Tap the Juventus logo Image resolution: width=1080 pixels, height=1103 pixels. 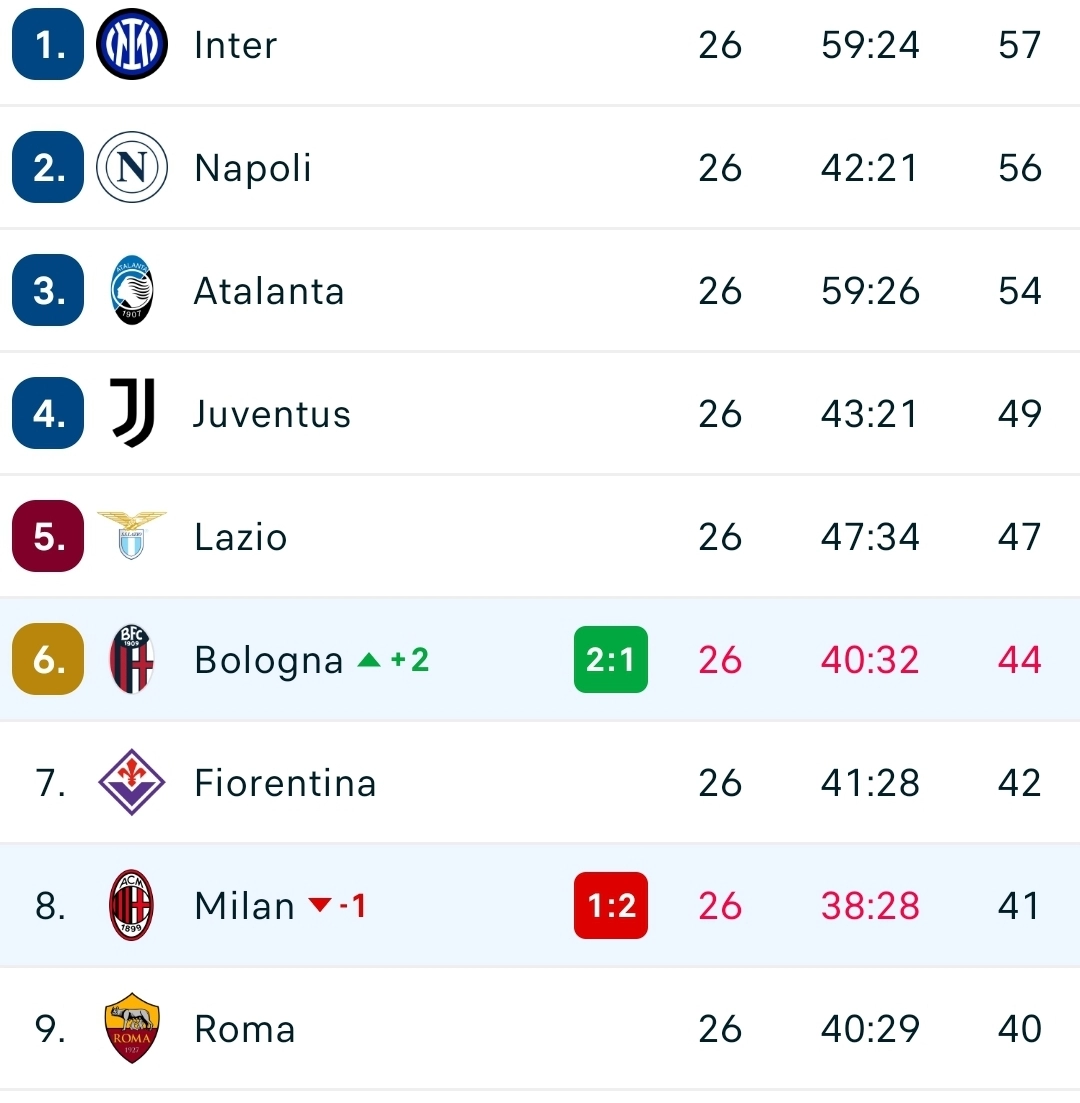[131, 413]
